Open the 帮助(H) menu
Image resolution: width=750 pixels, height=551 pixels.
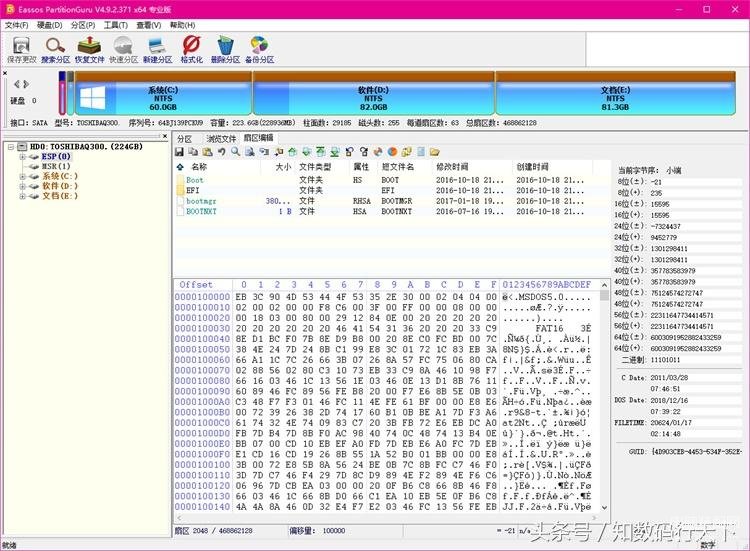[182, 25]
